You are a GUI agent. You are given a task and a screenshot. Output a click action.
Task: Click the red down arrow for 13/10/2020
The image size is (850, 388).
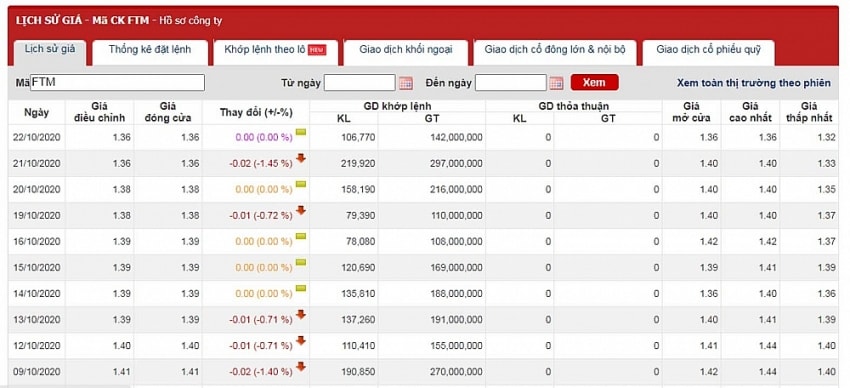click(x=301, y=314)
